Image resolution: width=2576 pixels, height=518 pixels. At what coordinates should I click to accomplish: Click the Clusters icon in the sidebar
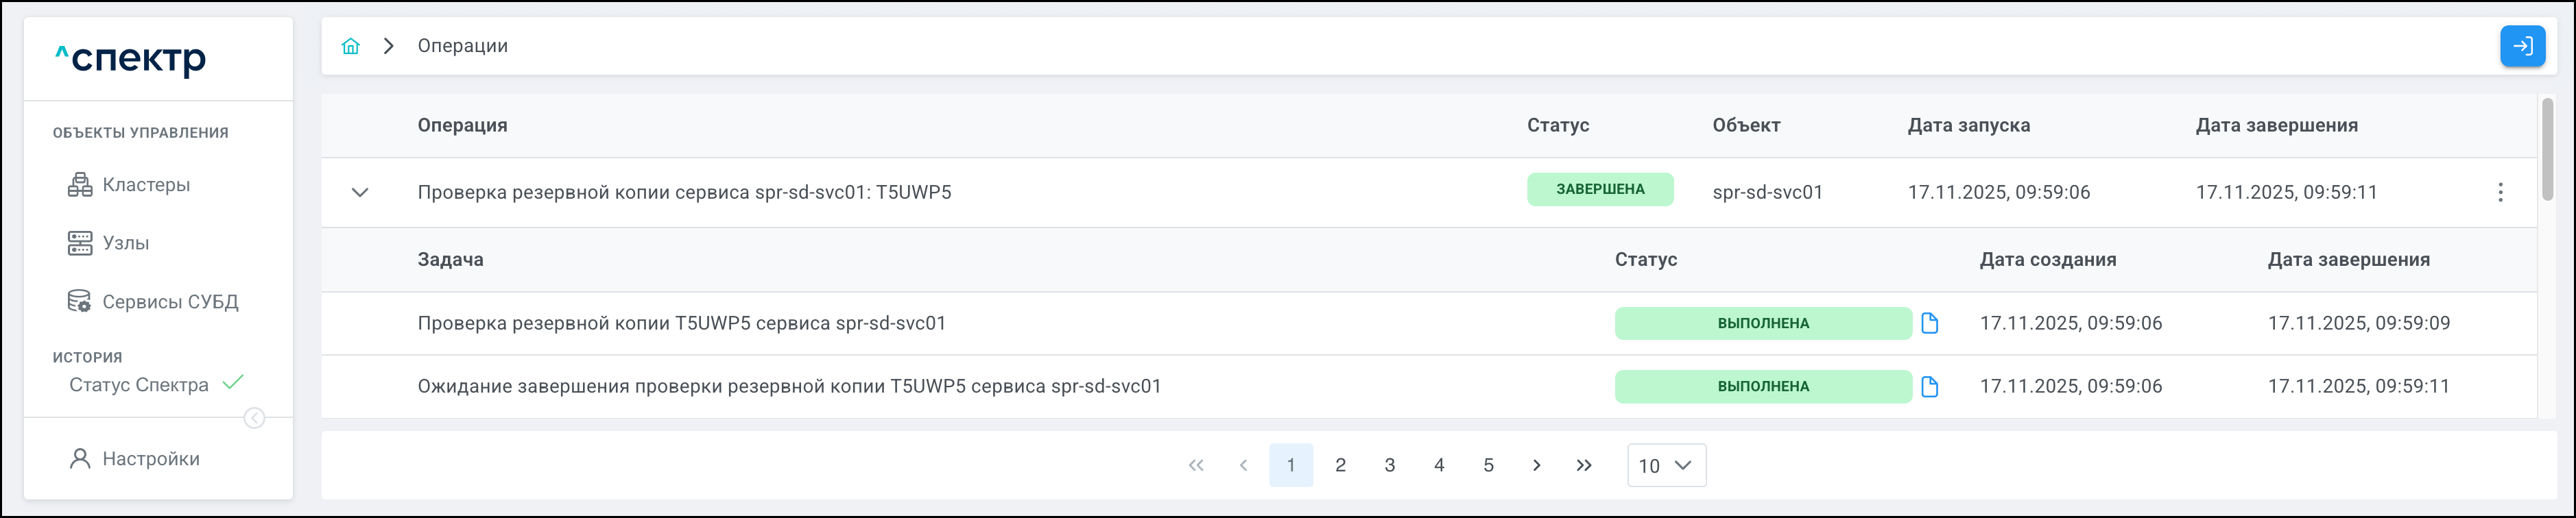(80, 185)
